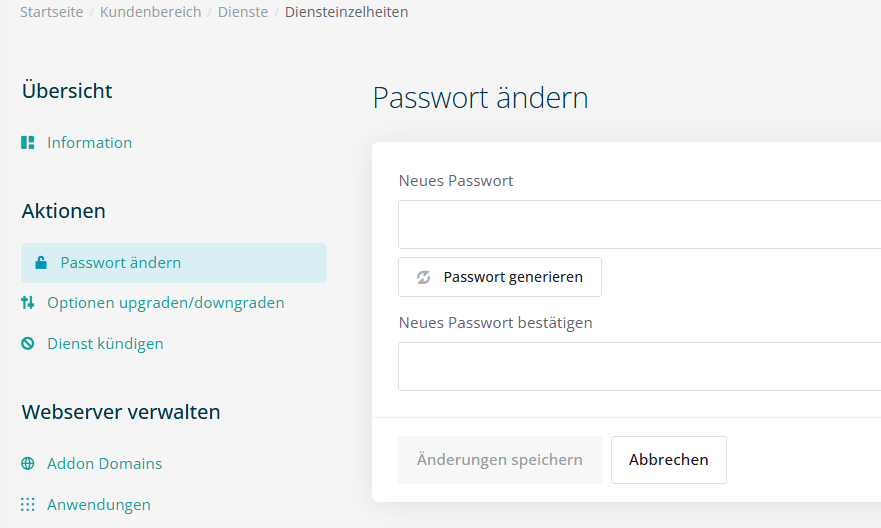The height and width of the screenshot is (528, 881).
Task: Focus the Neues Passwort input field
Action: click(x=638, y=224)
